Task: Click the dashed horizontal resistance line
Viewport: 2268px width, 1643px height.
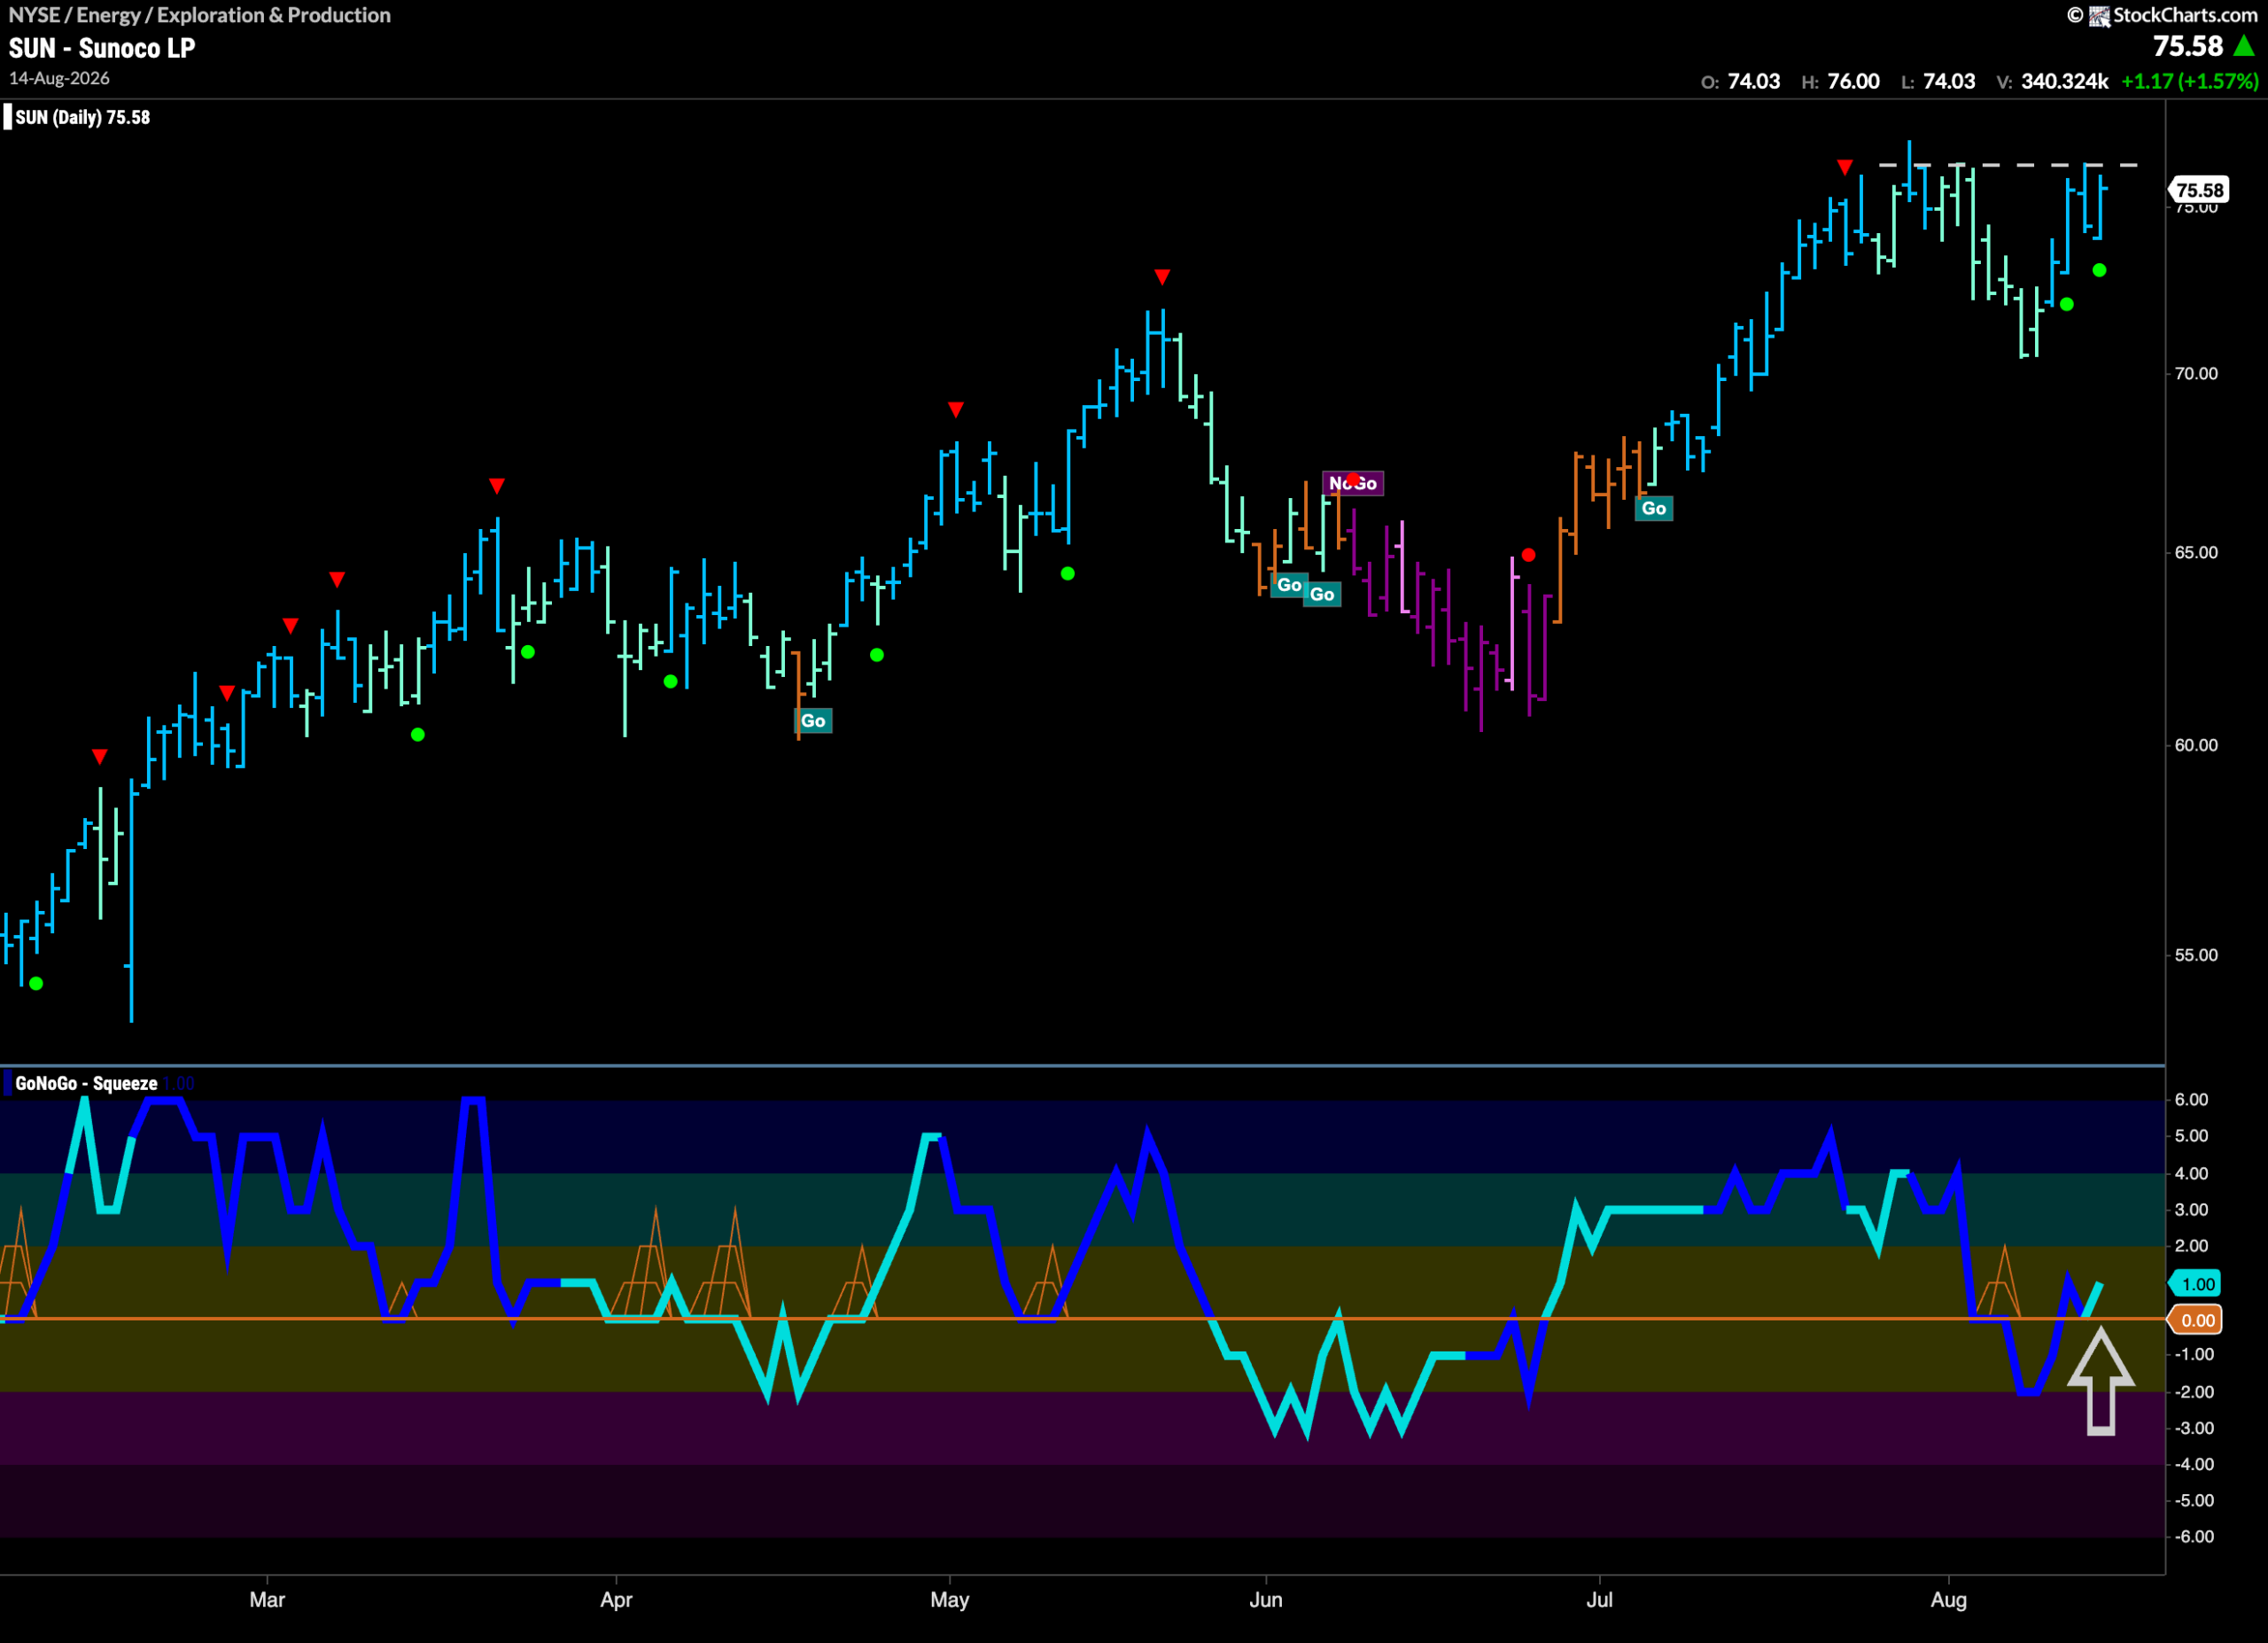Action: point(2008,165)
